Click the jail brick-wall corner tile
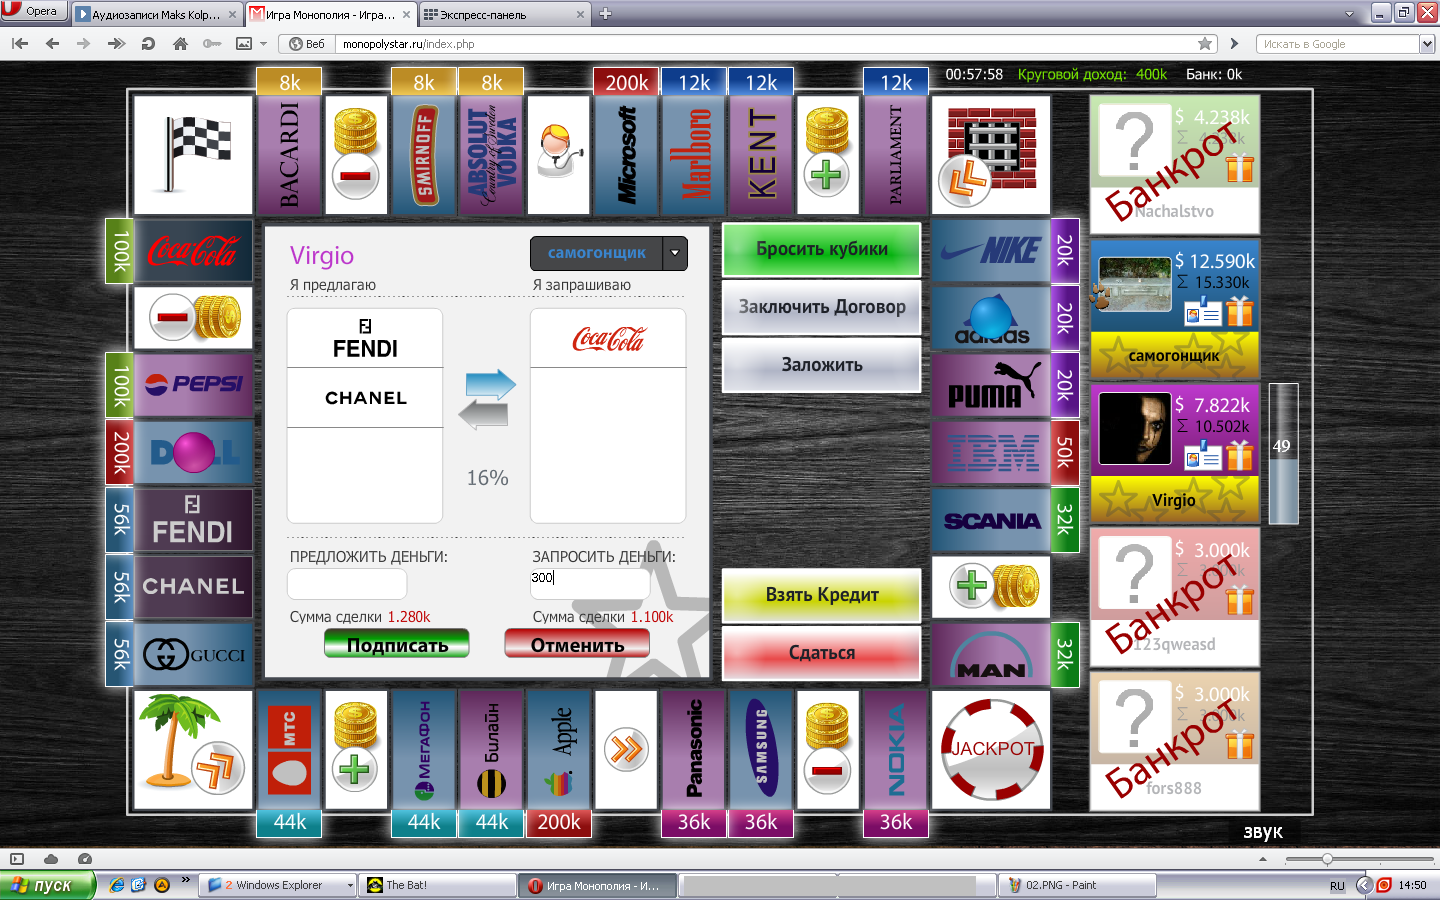Image resolution: width=1440 pixels, height=900 pixels. (991, 155)
